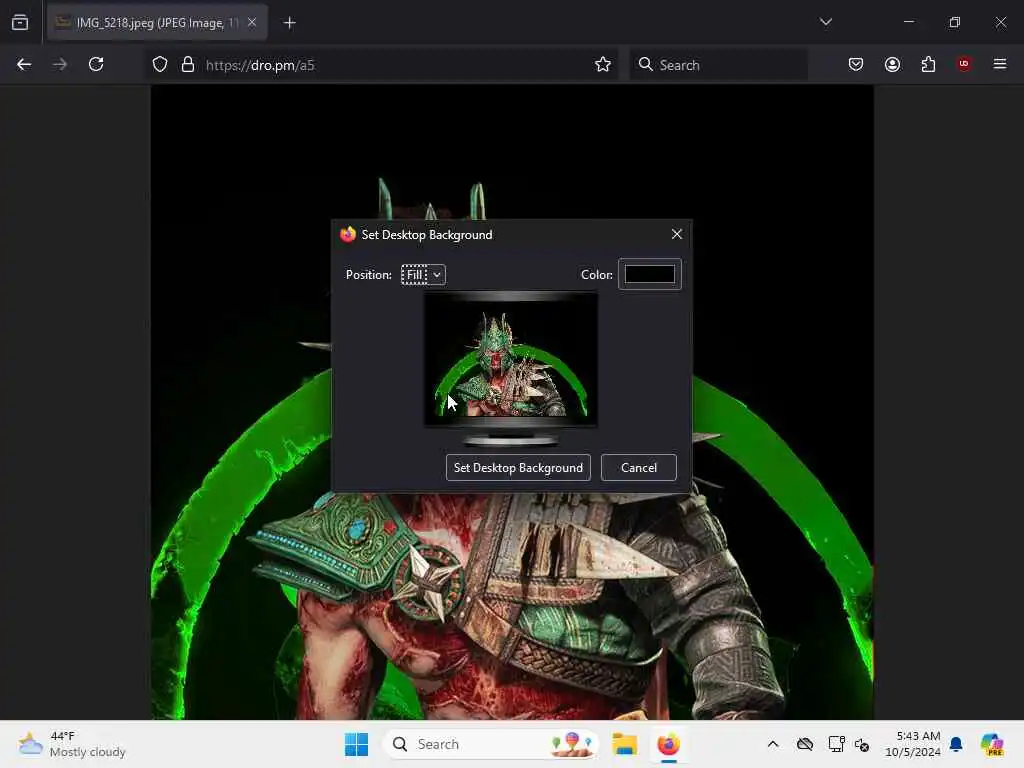Click the taskbar Search box
Image resolution: width=1024 pixels, height=768 pixels.
pyautogui.click(x=490, y=744)
